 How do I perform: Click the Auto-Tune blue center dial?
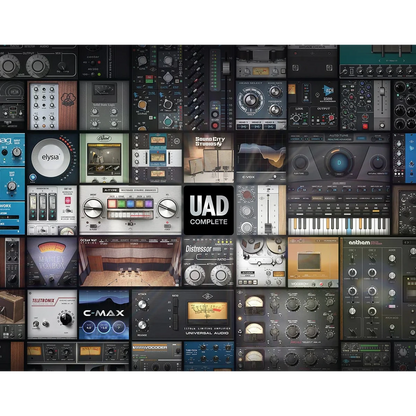click(x=339, y=163)
